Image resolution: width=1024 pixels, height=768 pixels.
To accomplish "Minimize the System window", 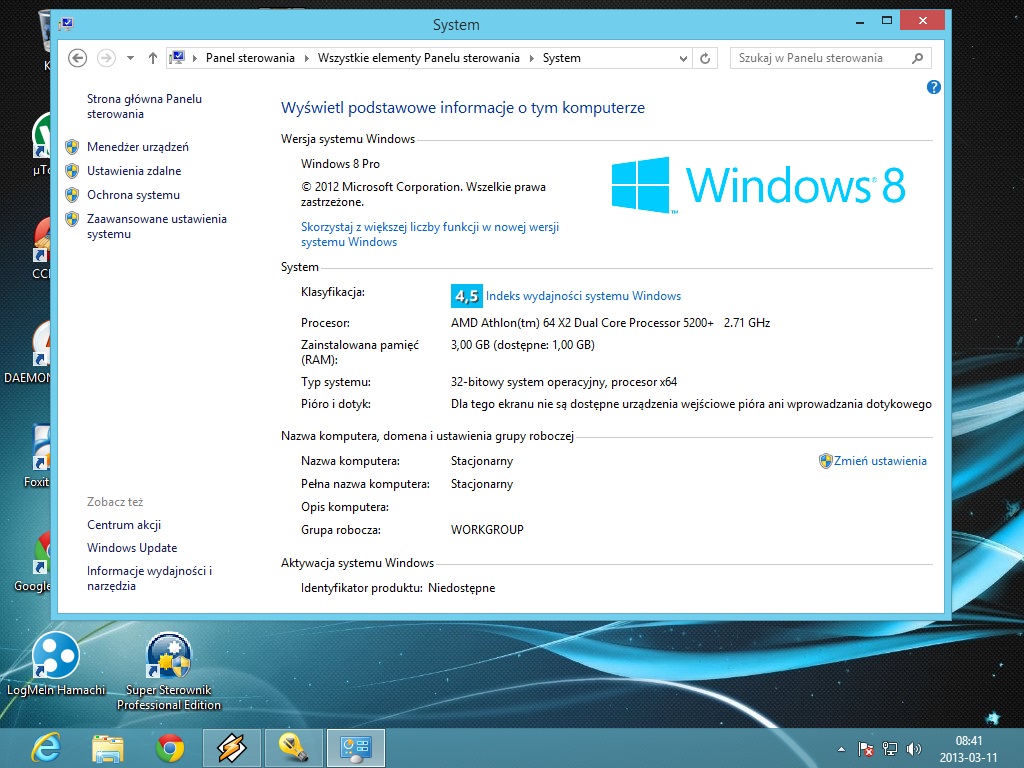I will coord(860,22).
